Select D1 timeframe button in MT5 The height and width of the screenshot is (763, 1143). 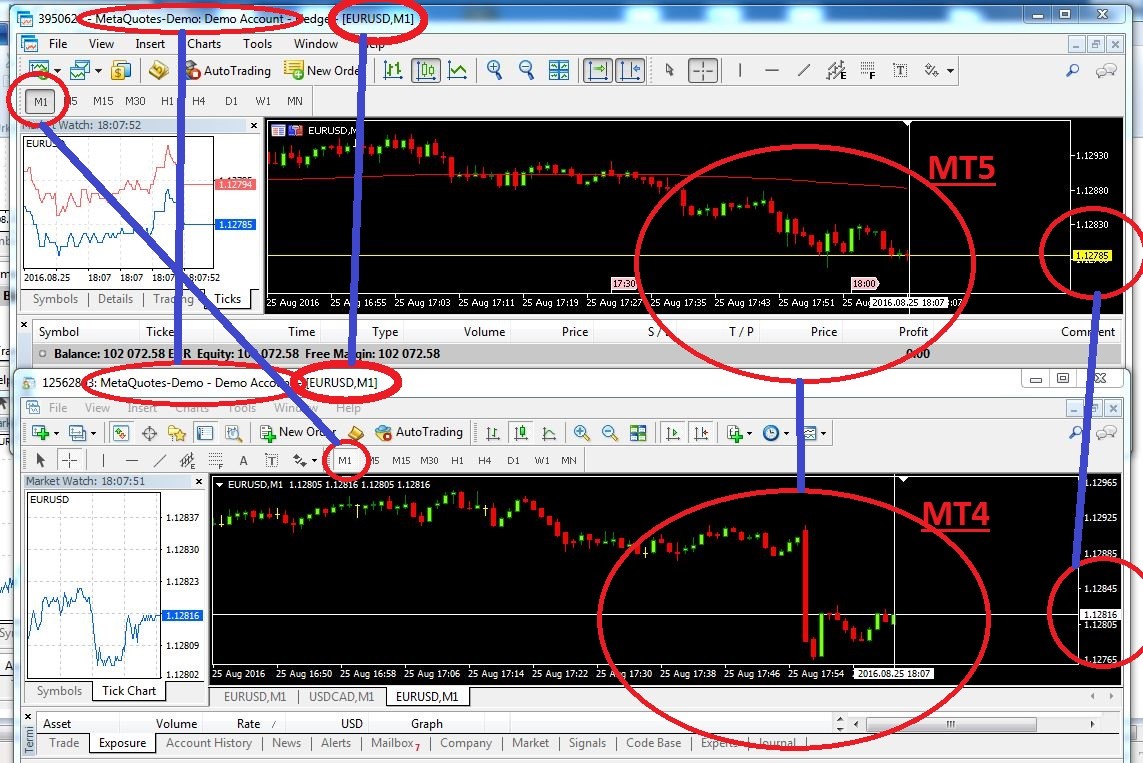tap(231, 101)
